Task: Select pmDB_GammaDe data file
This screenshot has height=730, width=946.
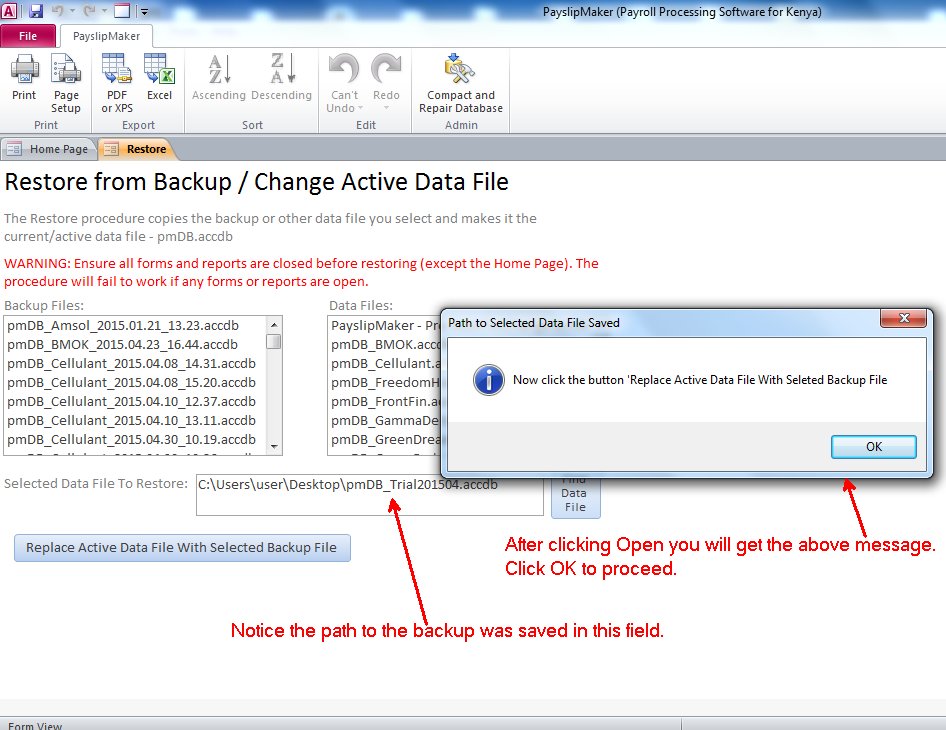Action: [385, 421]
